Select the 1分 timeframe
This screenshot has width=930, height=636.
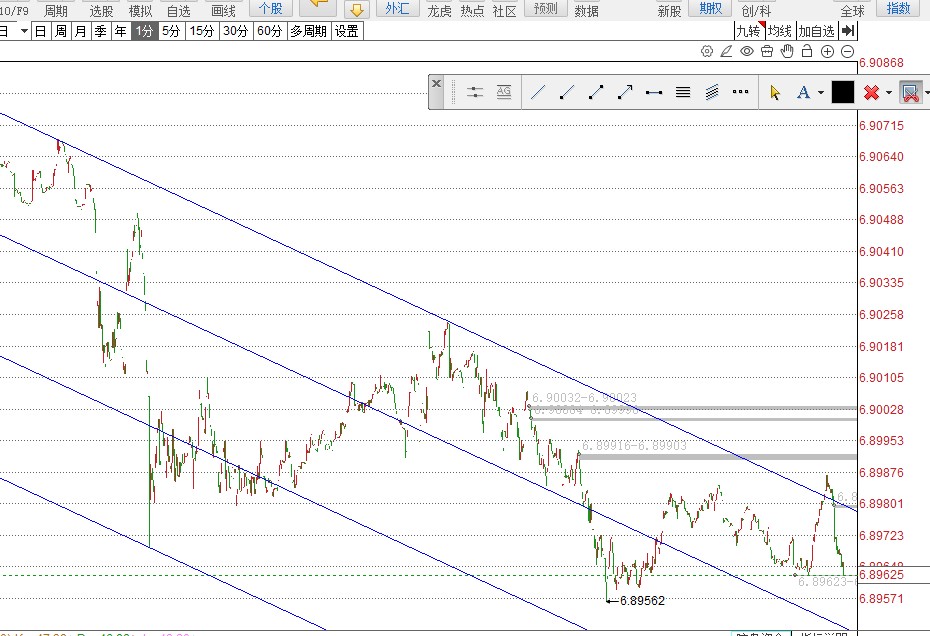pyautogui.click(x=145, y=31)
